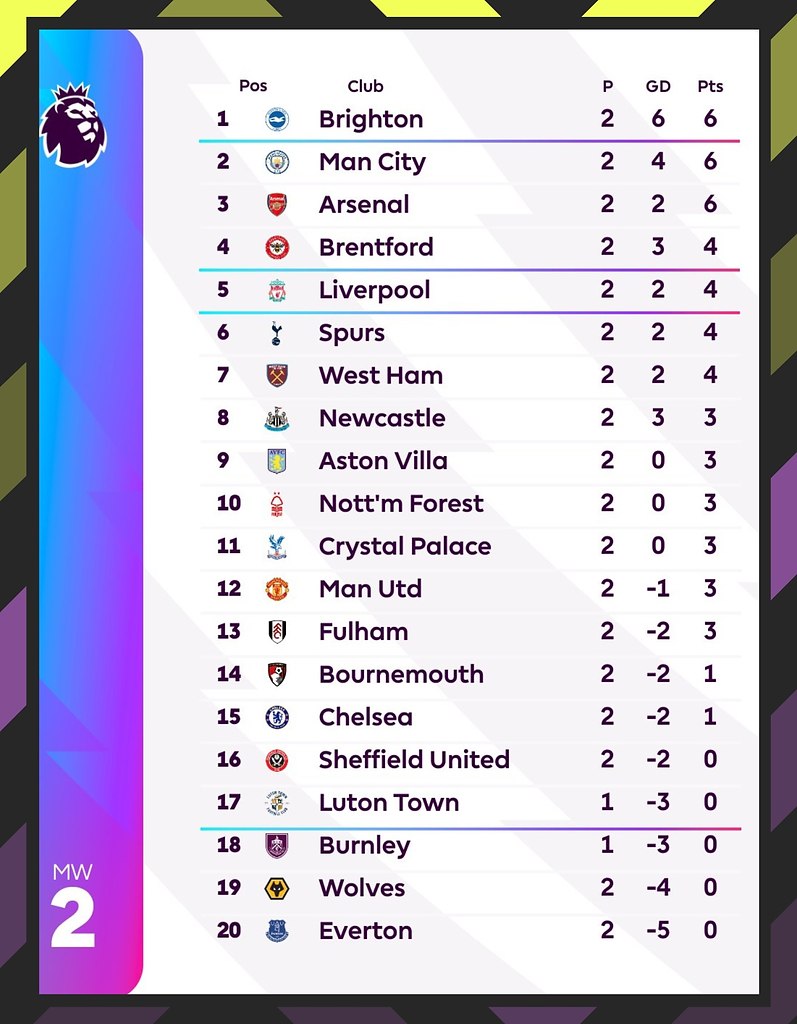Image resolution: width=797 pixels, height=1024 pixels.
Task: Click the Brighton club crest
Action: pyautogui.click(x=277, y=120)
